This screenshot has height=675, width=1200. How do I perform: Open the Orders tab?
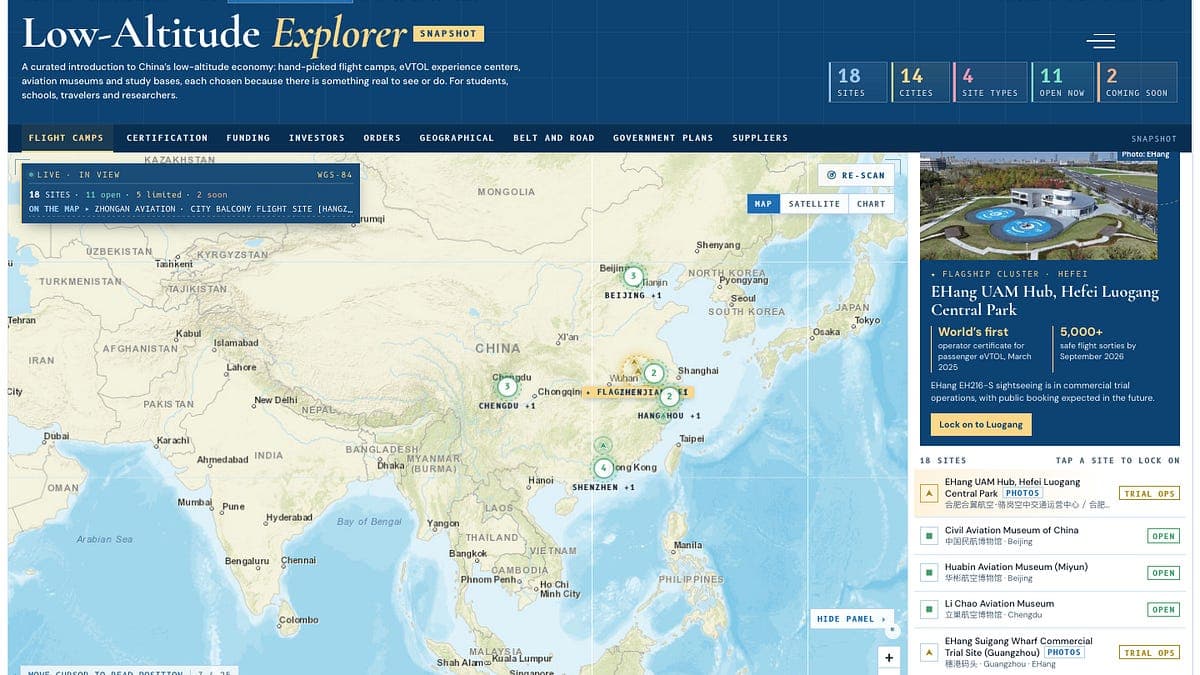382,138
